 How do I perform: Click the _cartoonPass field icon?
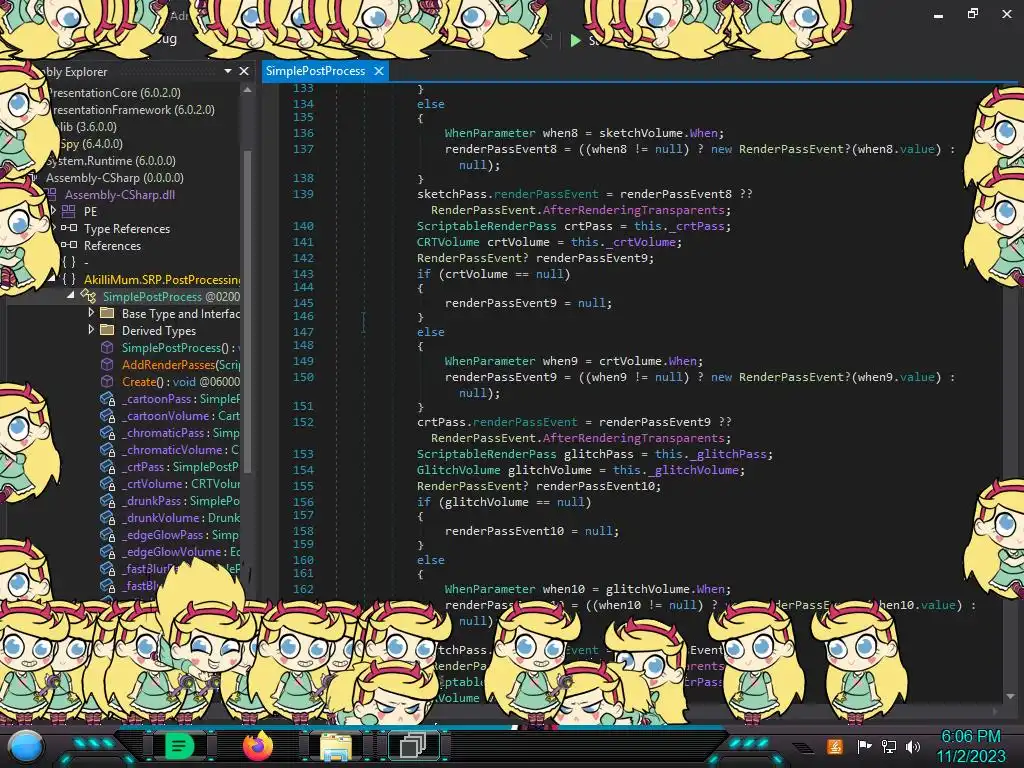tap(108, 399)
